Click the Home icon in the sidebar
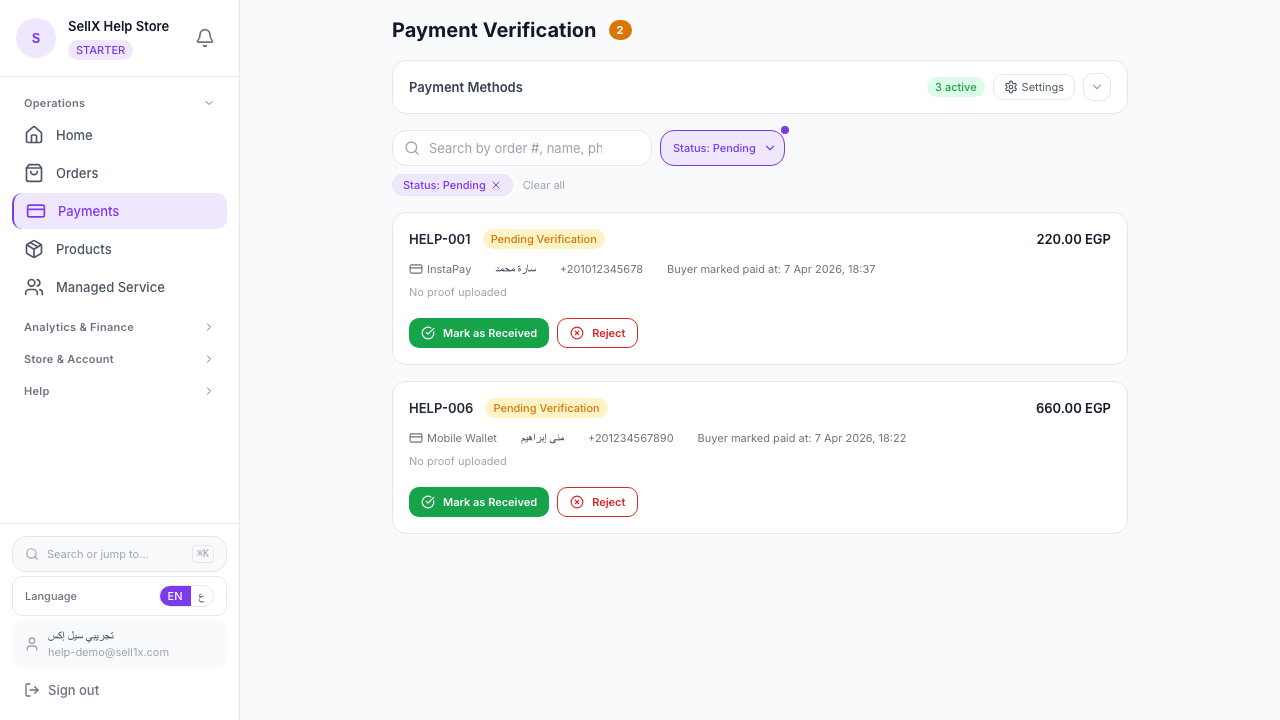The image size is (1280, 720). click(35, 135)
